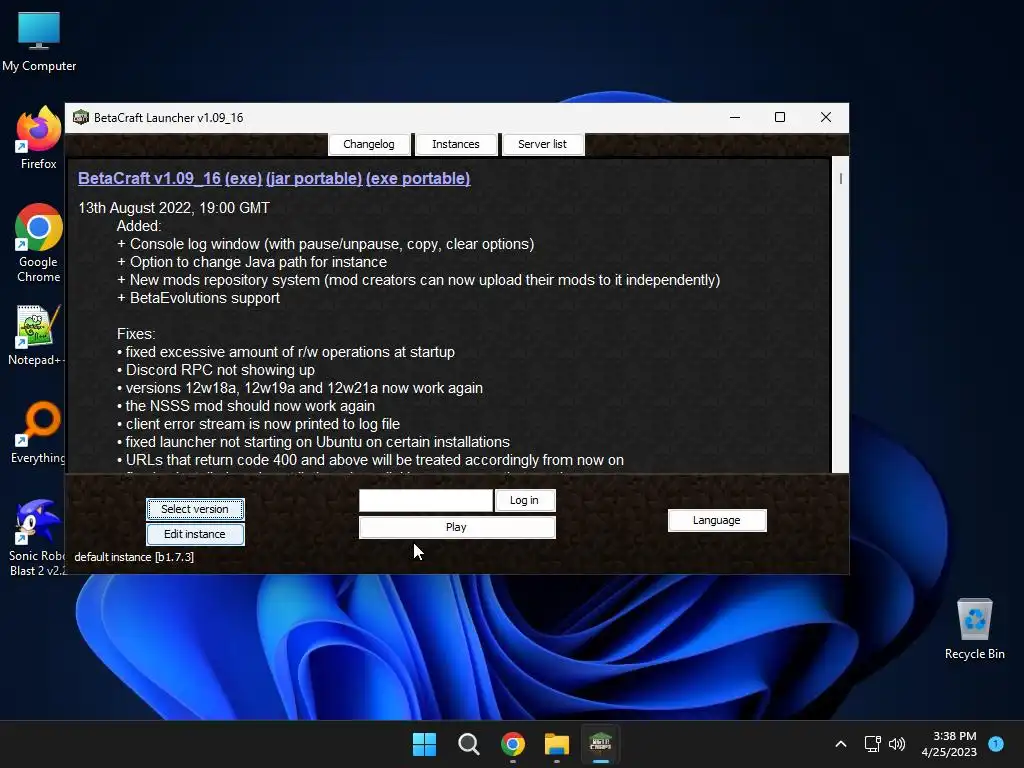Click the Select version button
Screen dimensions: 1024x768
point(195,509)
